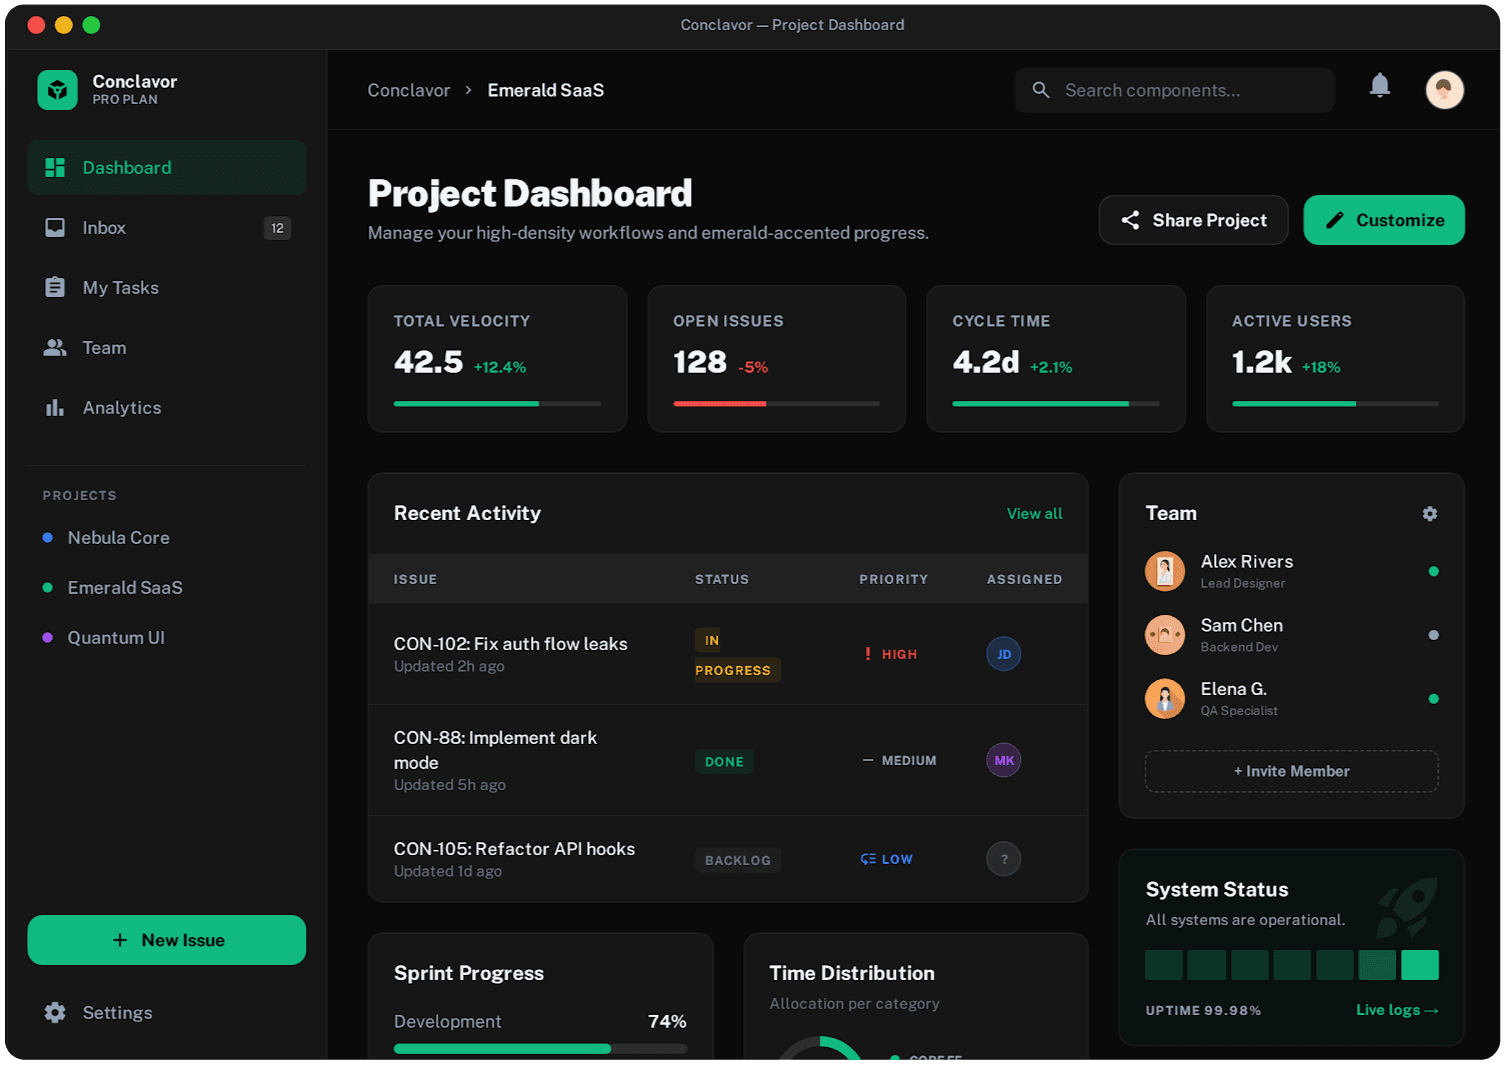Click the View all link in Recent Activity
1507x1068 pixels.
coord(1034,513)
